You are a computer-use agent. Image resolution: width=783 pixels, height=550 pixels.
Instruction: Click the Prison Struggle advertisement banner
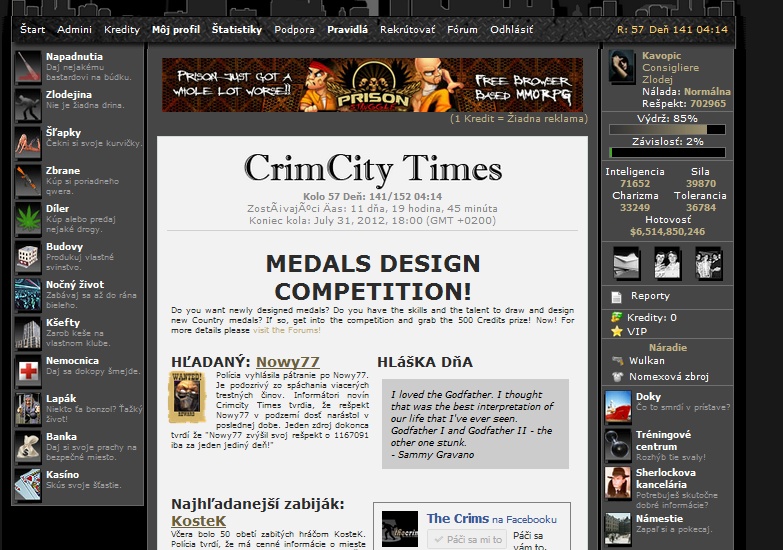point(372,85)
